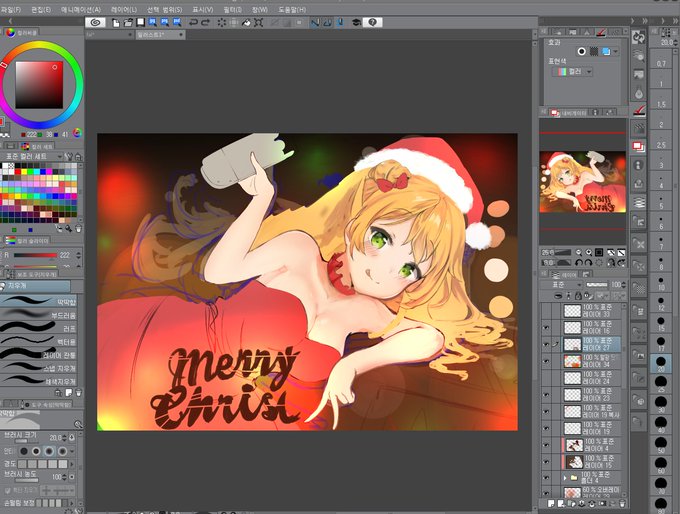Open 편집(E) menu
Image resolution: width=680 pixels, height=514 pixels.
point(41,10)
